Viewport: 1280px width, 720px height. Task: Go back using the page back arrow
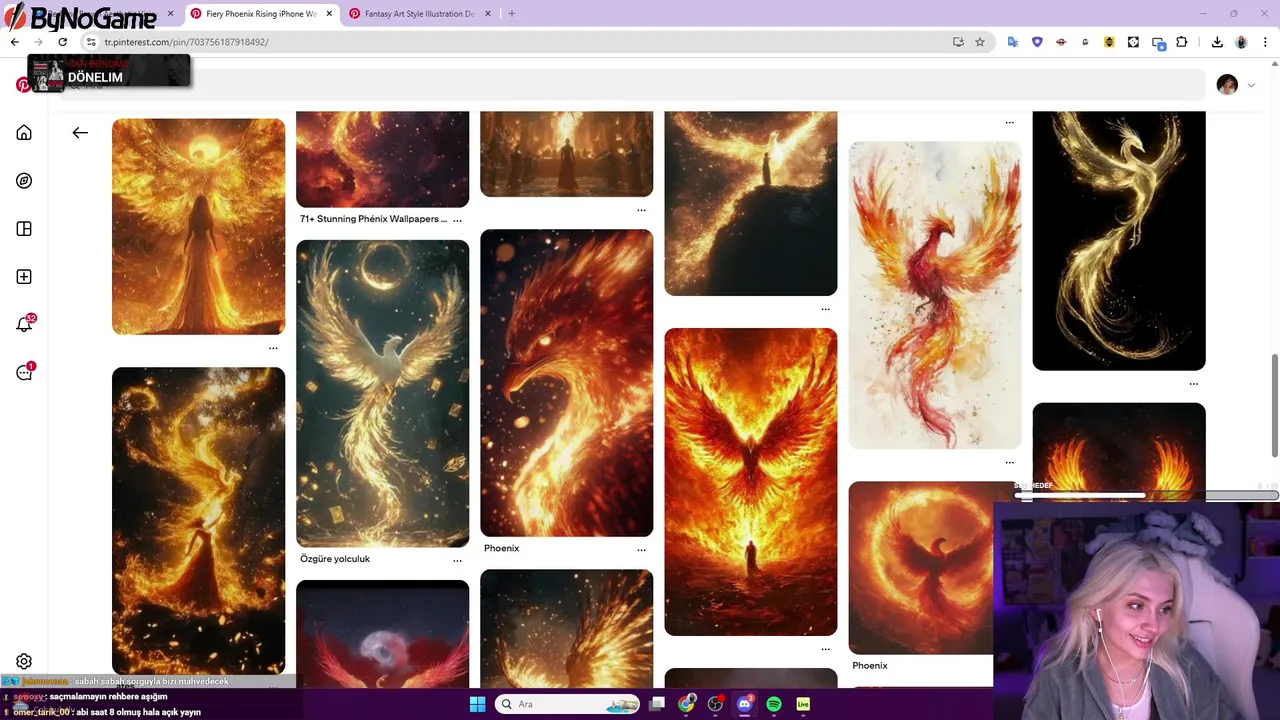click(x=80, y=132)
